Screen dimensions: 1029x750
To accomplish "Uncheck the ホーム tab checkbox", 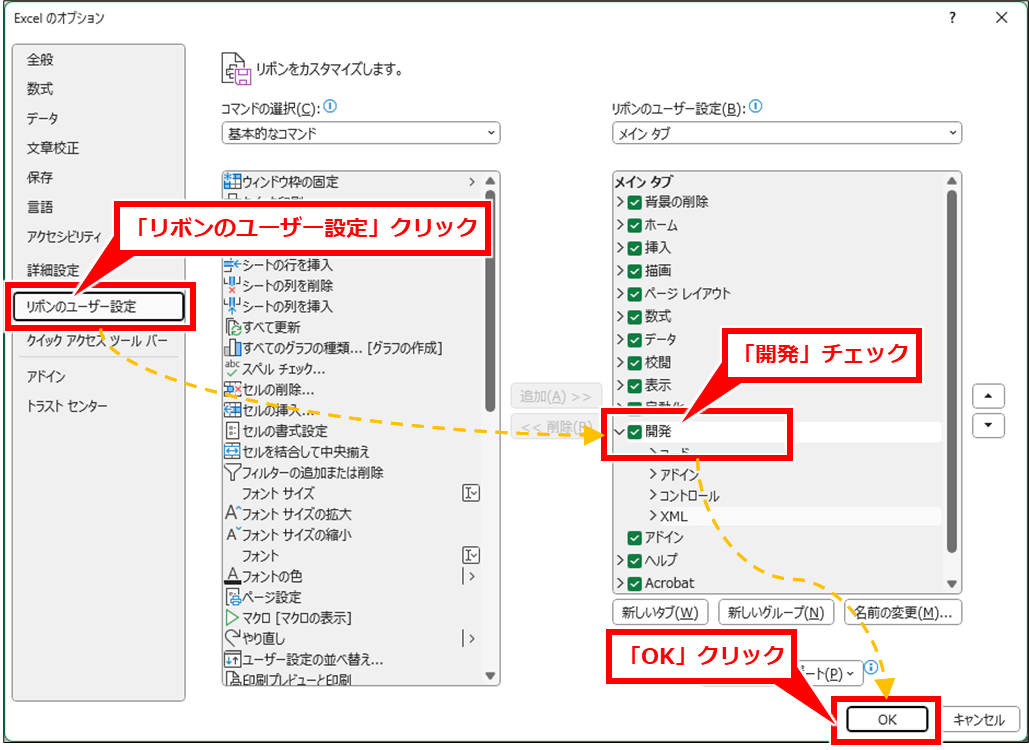I will 635,225.
